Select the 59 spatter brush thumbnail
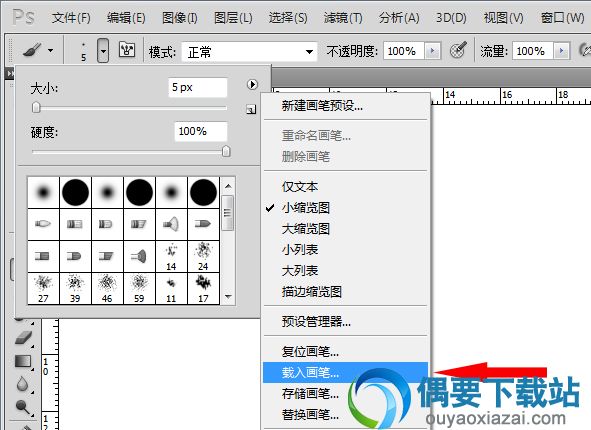This screenshot has height=430, width=591. coord(139,288)
